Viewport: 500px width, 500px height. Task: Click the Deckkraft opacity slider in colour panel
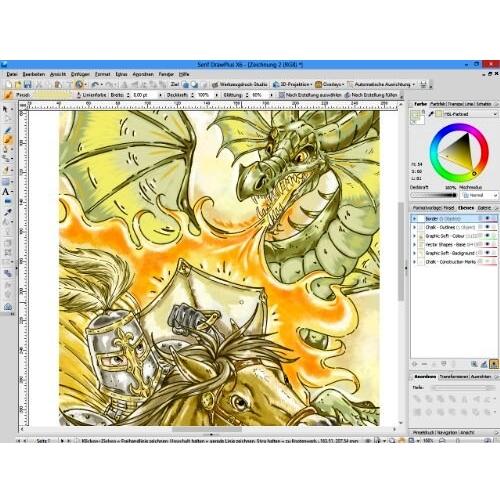433,195
